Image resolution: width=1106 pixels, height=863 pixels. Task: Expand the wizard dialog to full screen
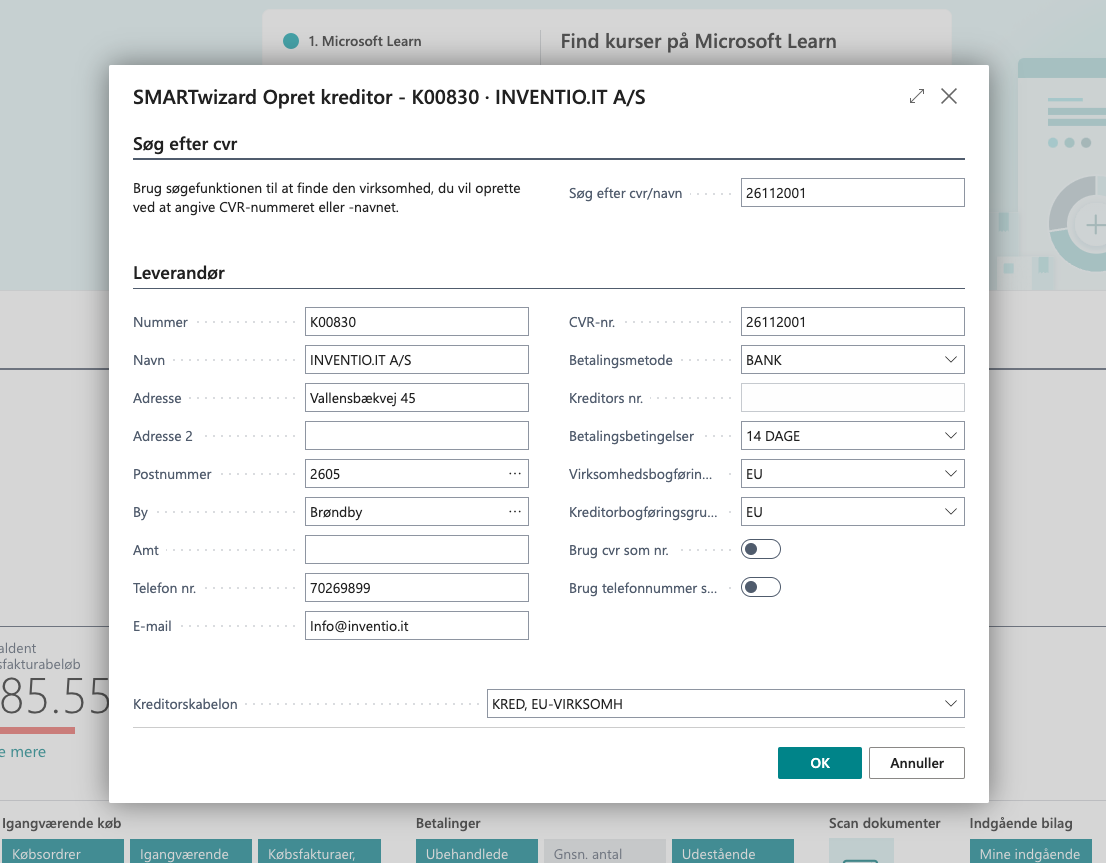point(916,96)
